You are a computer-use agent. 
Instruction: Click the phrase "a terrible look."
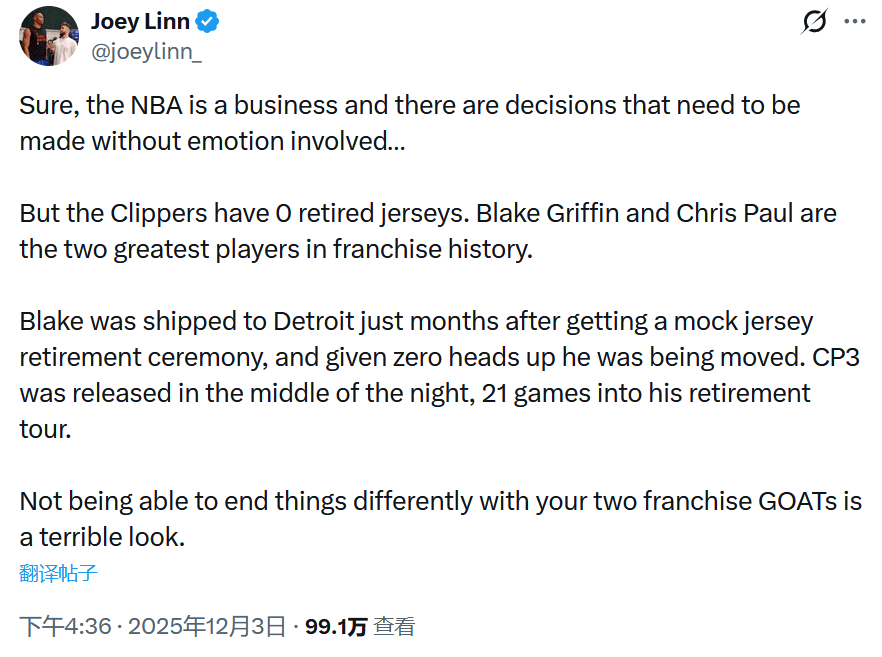point(102,536)
